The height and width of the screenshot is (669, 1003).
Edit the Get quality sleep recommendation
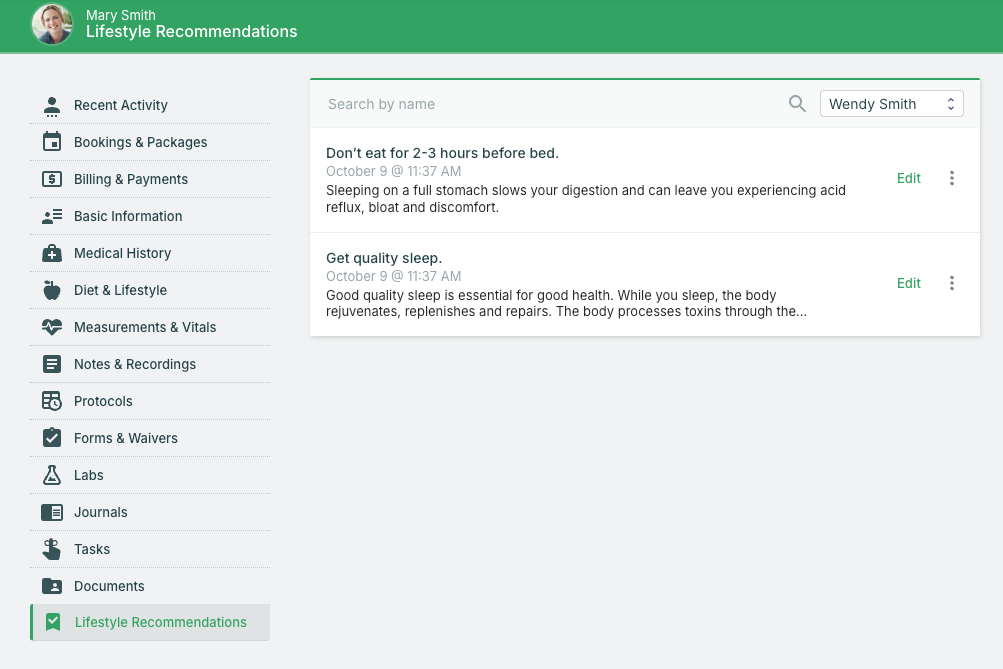coord(908,283)
